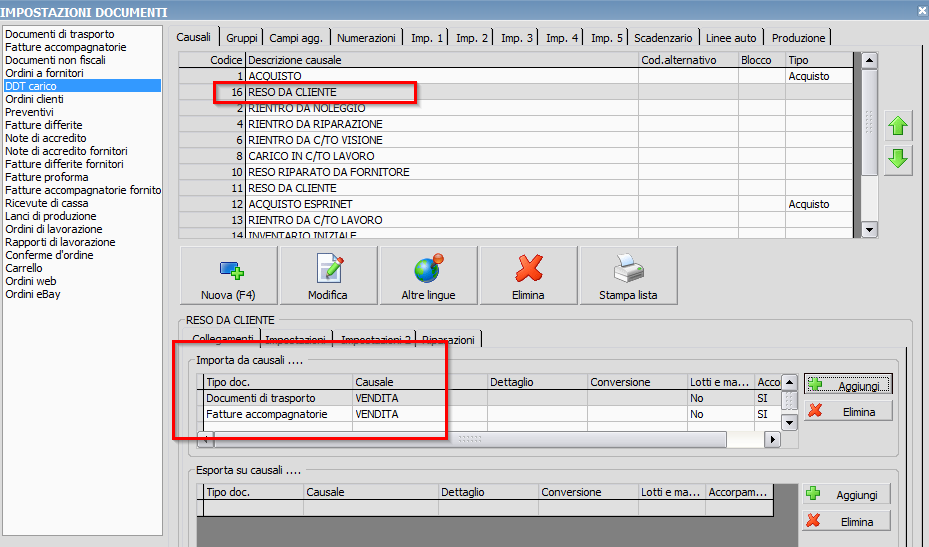Viewport: 929px width, 547px height.
Task: Open the Produzione tab
Action: 798,38
